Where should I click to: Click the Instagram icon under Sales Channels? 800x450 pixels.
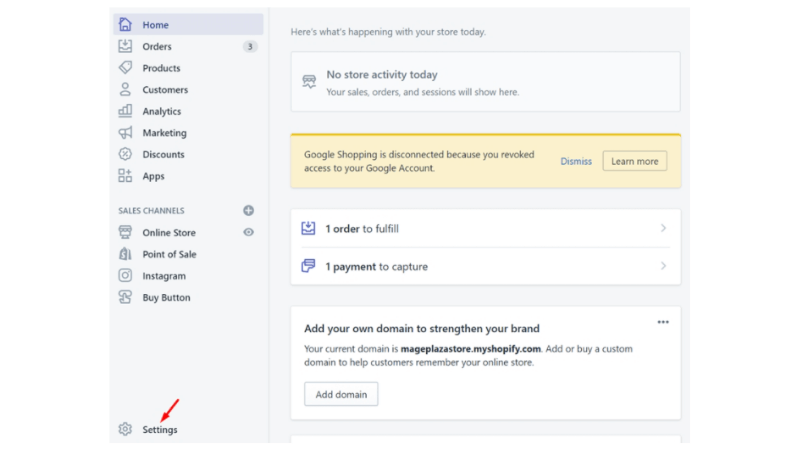click(x=125, y=276)
